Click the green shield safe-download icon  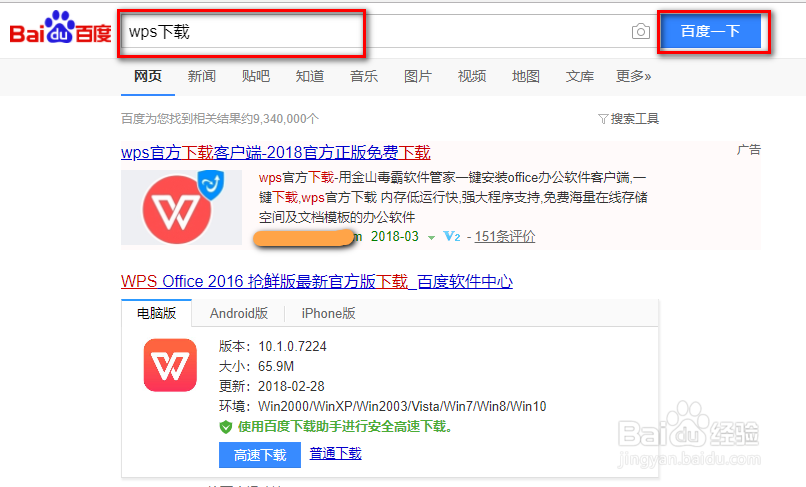tap(226, 427)
